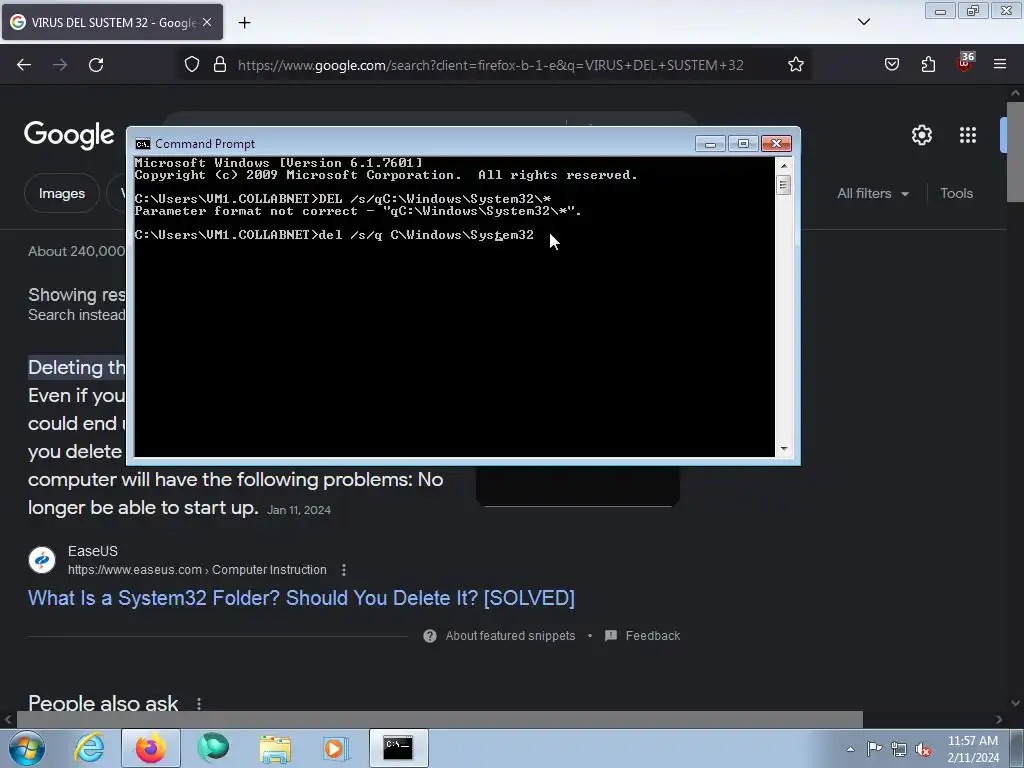The image size is (1024, 768).
Task: Bookmark this page with the star
Action: pos(795,65)
